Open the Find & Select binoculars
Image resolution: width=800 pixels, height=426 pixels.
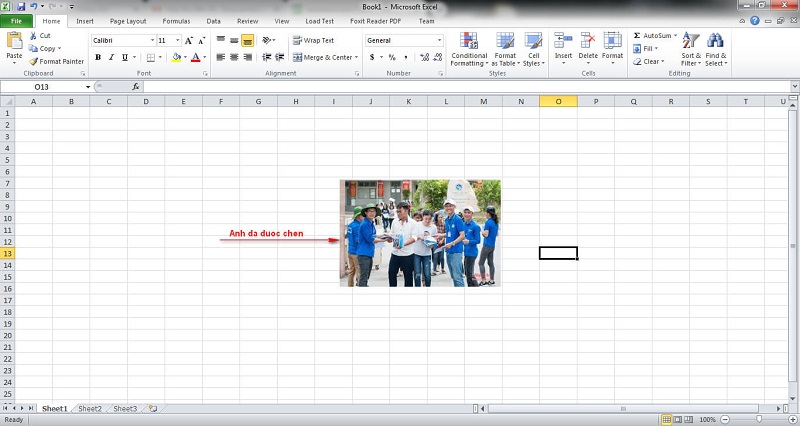pos(715,48)
